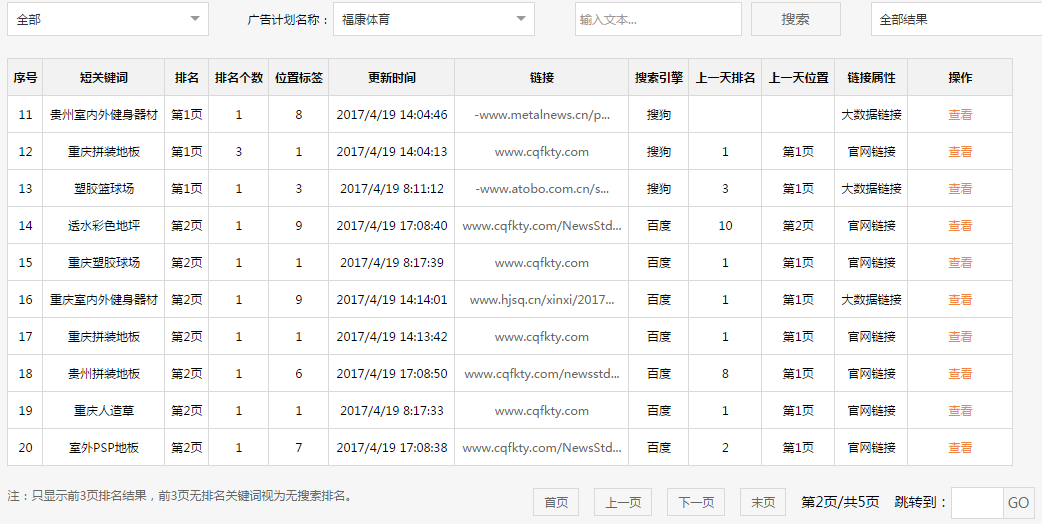Select keyword 重庆人造草
Viewport: 1042px width, 524px height.
pos(104,410)
